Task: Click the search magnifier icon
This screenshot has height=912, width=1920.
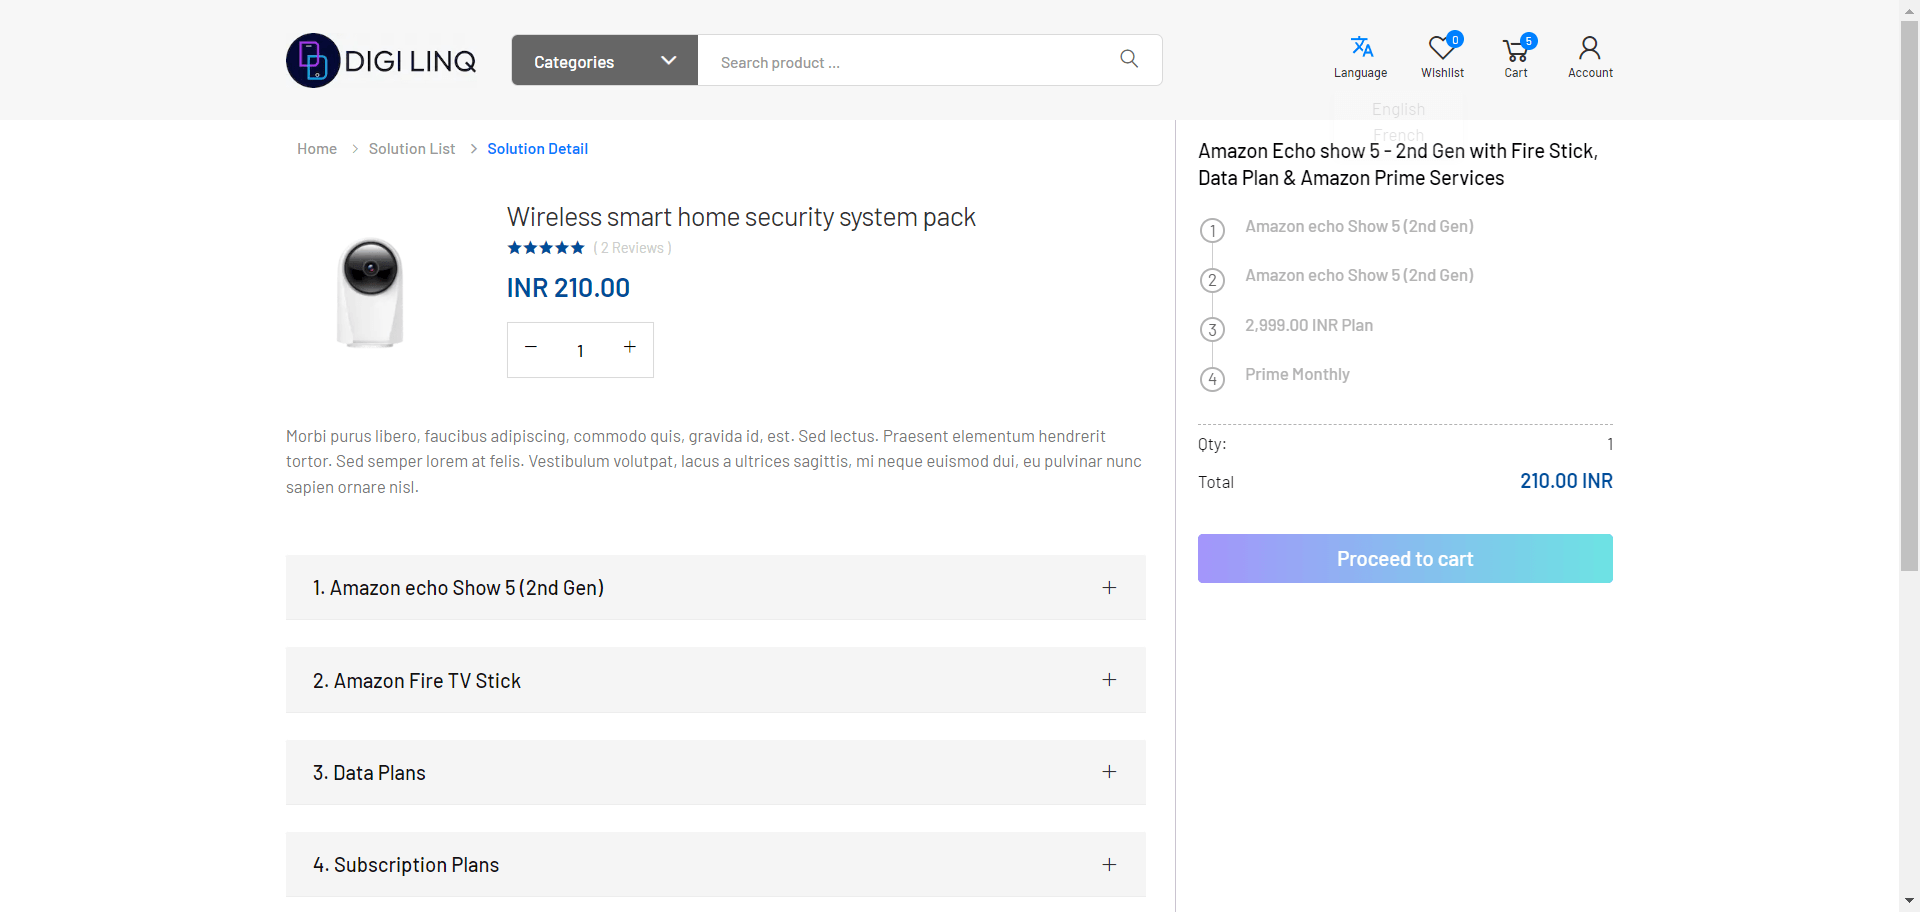Action: [x=1128, y=59]
